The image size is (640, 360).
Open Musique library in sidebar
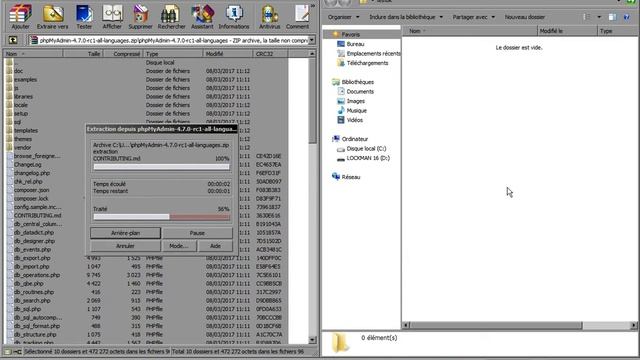pos(356,111)
